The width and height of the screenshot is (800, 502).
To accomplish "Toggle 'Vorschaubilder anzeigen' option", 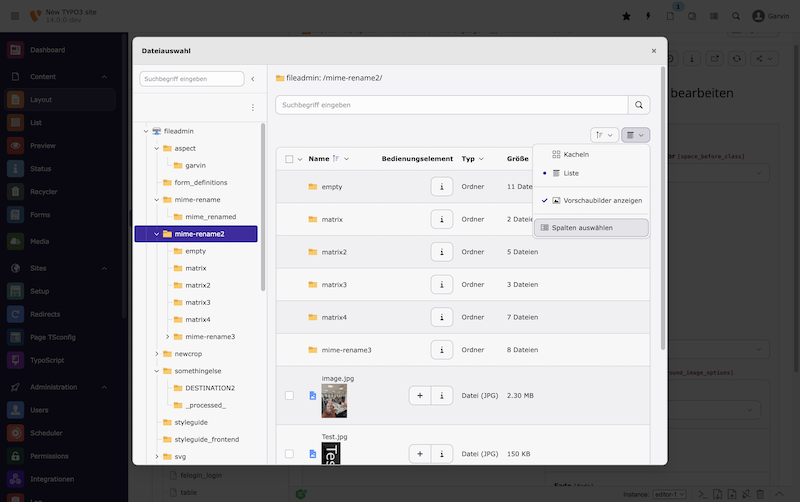I will pos(596,200).
